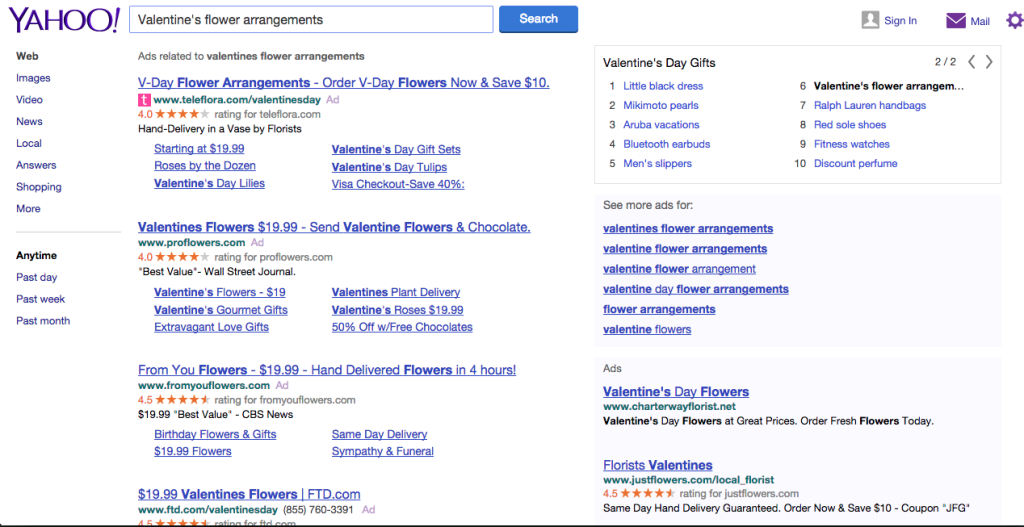Screen dimensions: 1024x527
Task: Open the Florists Valentines ad headline
Action: point(658,465)
